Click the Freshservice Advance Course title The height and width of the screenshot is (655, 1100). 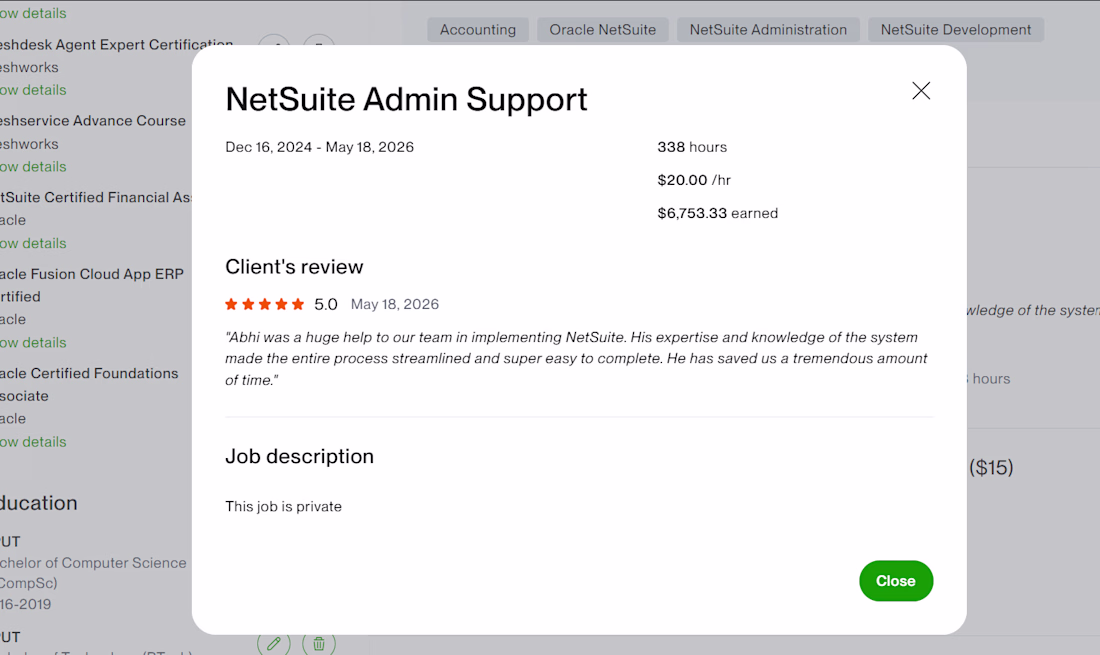click(x=93, y=121)
